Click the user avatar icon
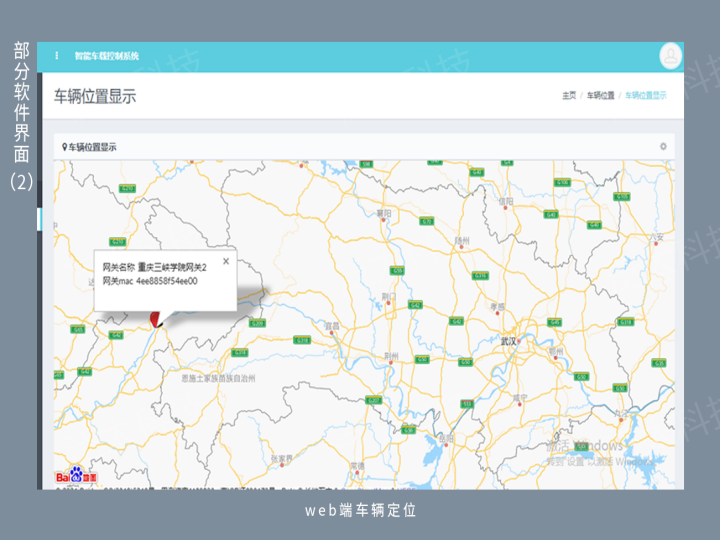This screenshot has width=720, height=540. (x=670, y=55)
